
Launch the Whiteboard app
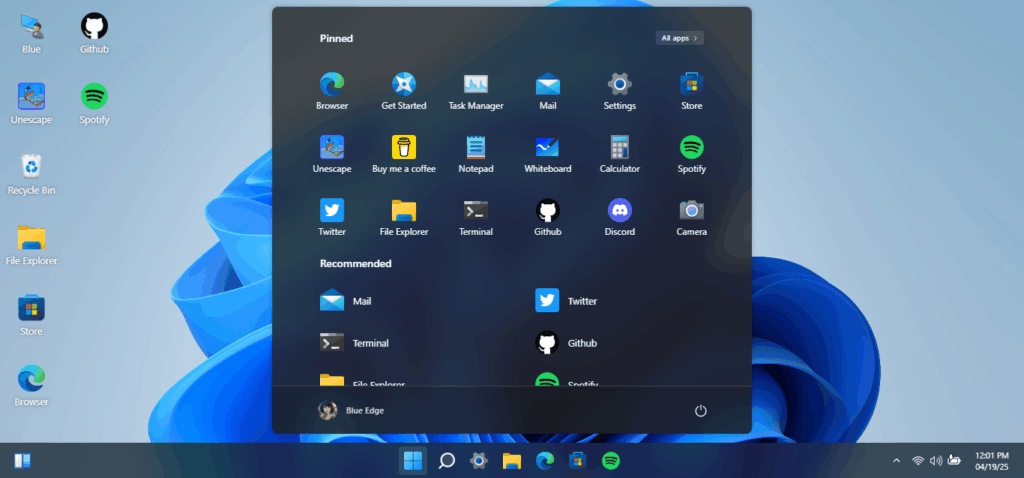[x=547, y=155]
